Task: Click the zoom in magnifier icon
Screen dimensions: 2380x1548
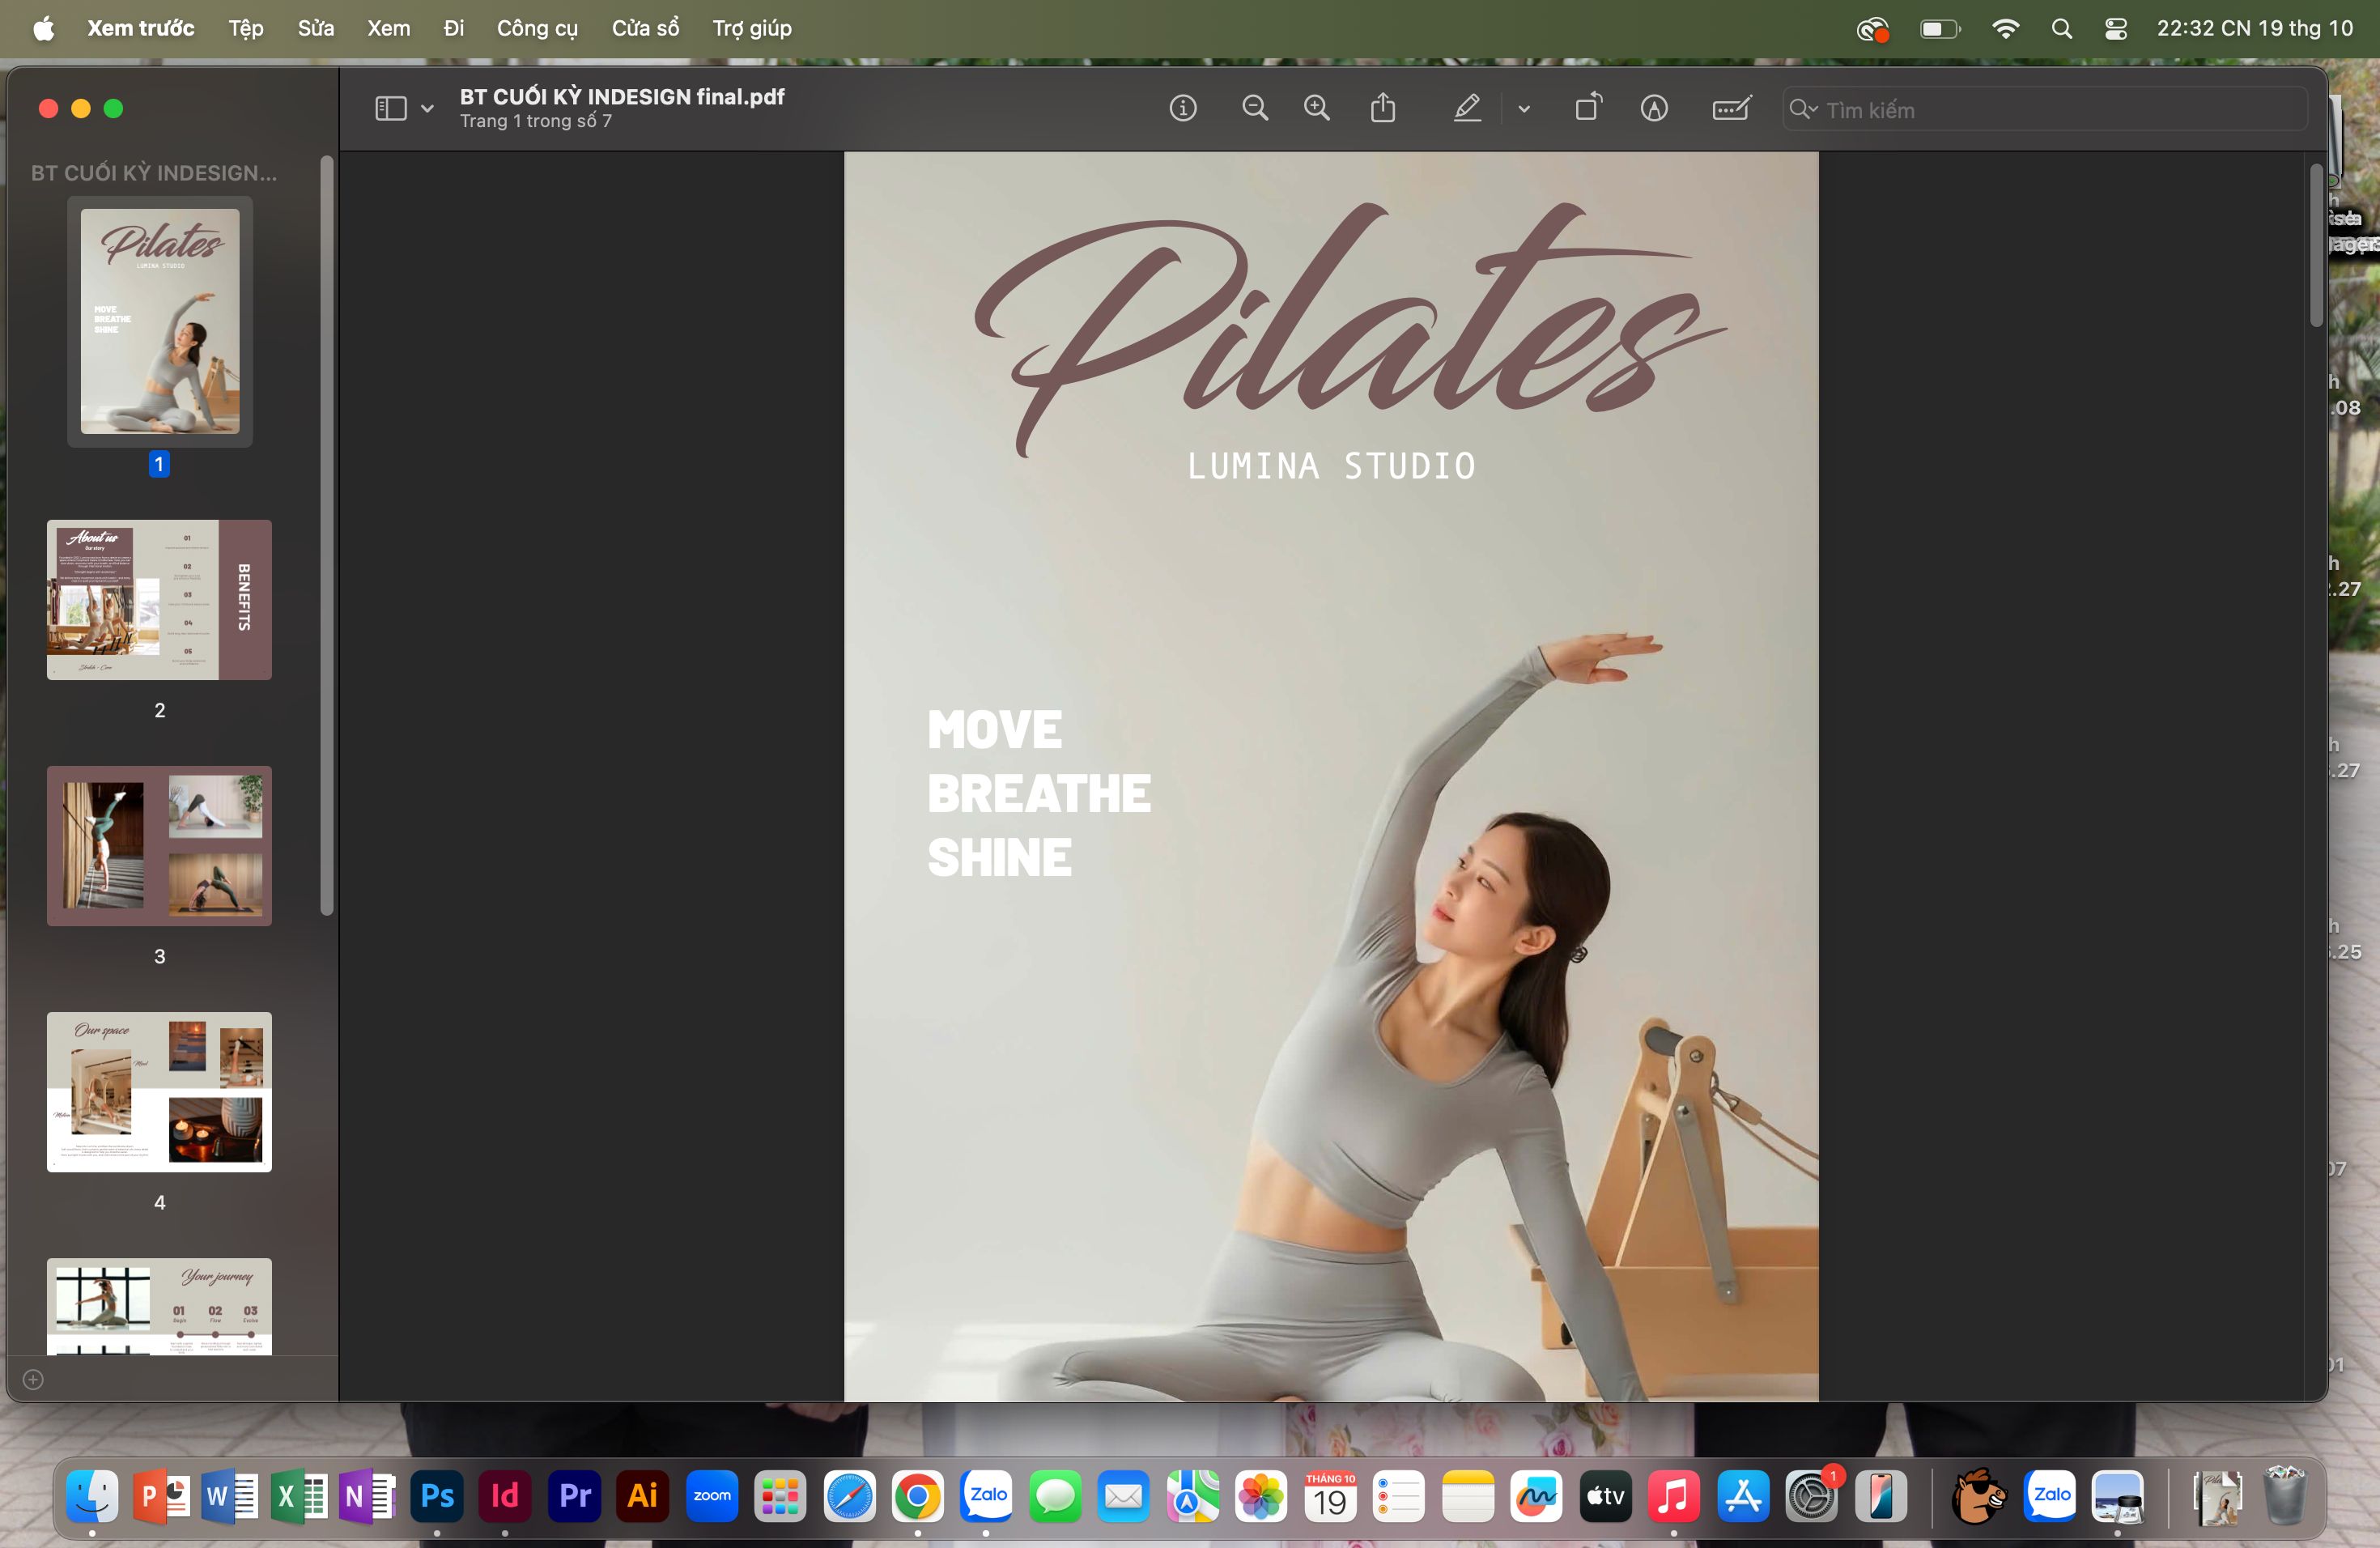Action: pyautogui.click(x=1317, y=108)
